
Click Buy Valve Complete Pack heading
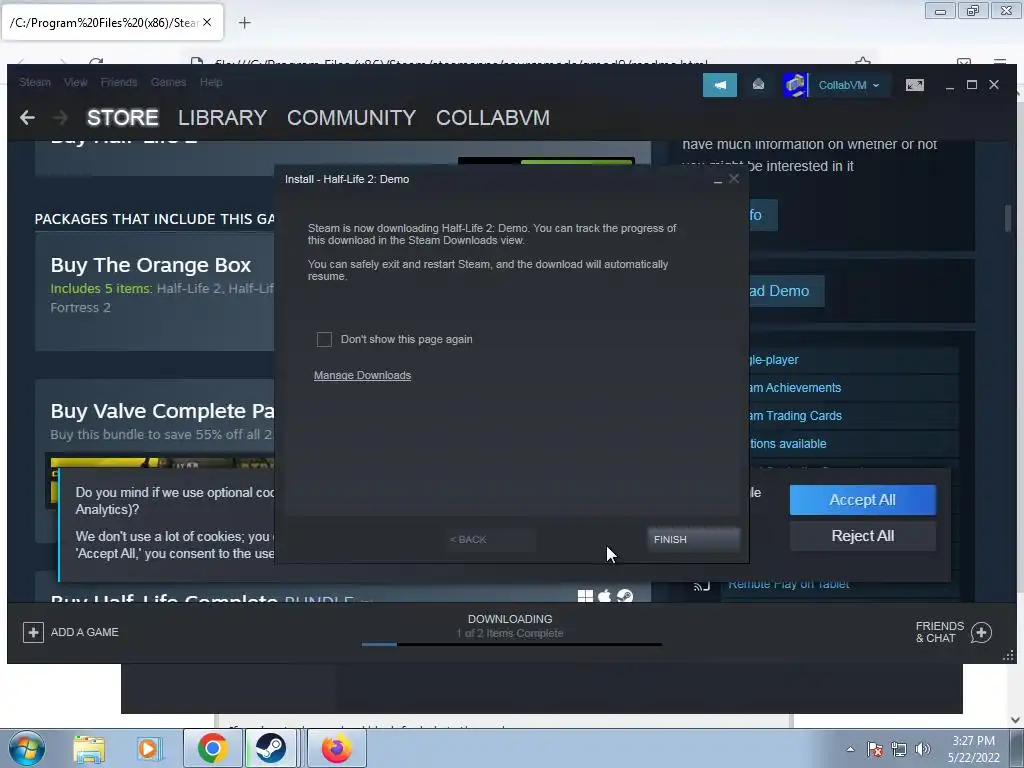[x=162, y=411]
